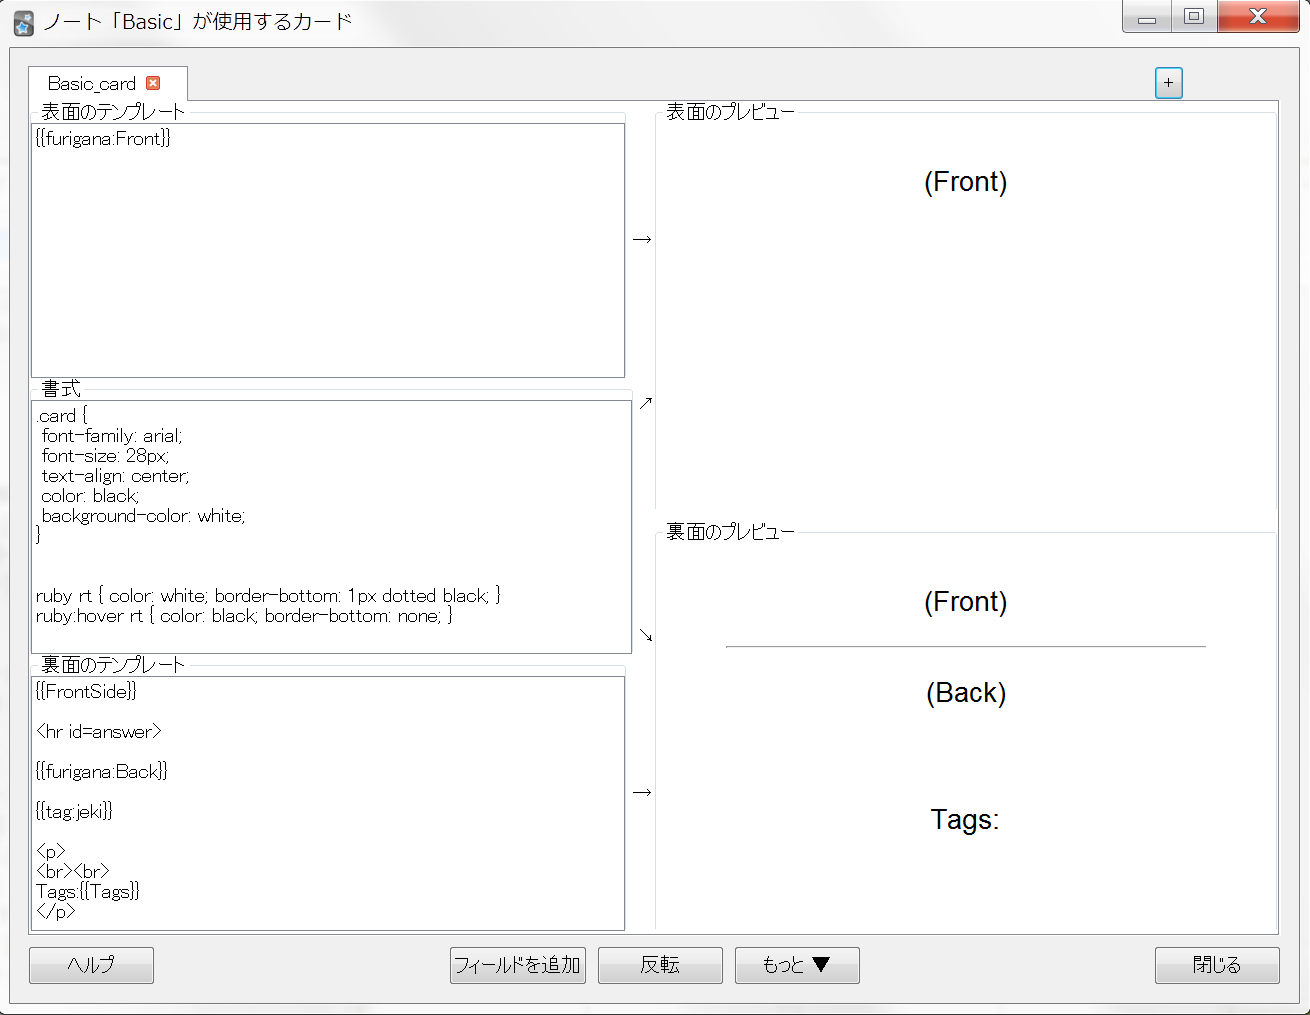
Task: Maximize the card types window
Action: 1193,17
